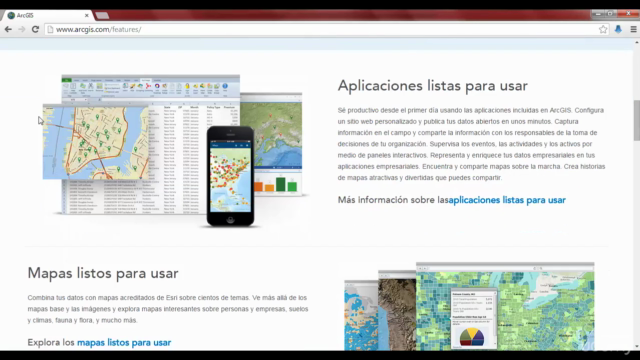Close the ArcGIS tab
640x360 pixels.
click(x=87, y=16)
